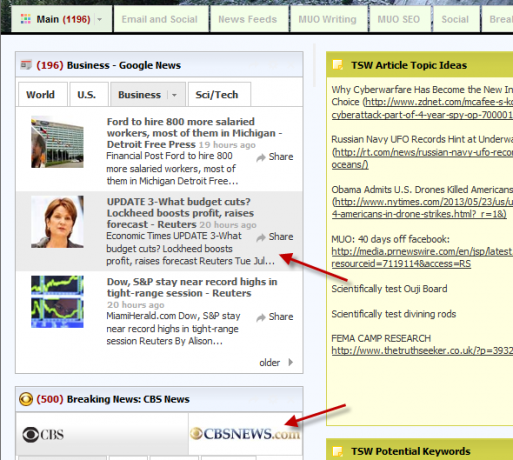Image resolution: width=513 pixels, height=460 pixels.
Task: Share the Dow S&P article
Action: tap(275, 317)
